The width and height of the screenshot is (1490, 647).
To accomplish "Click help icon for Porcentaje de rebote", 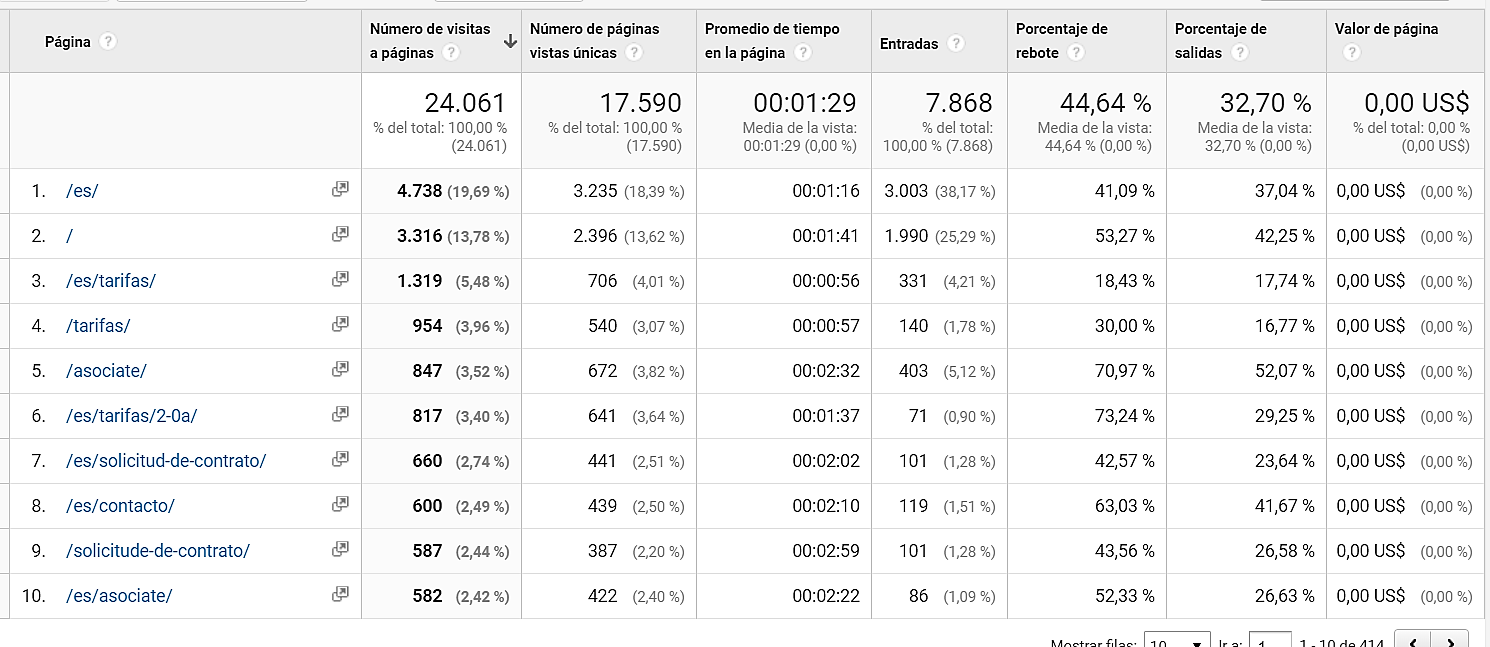I will pyautogui.click(x=1076, y=53).
